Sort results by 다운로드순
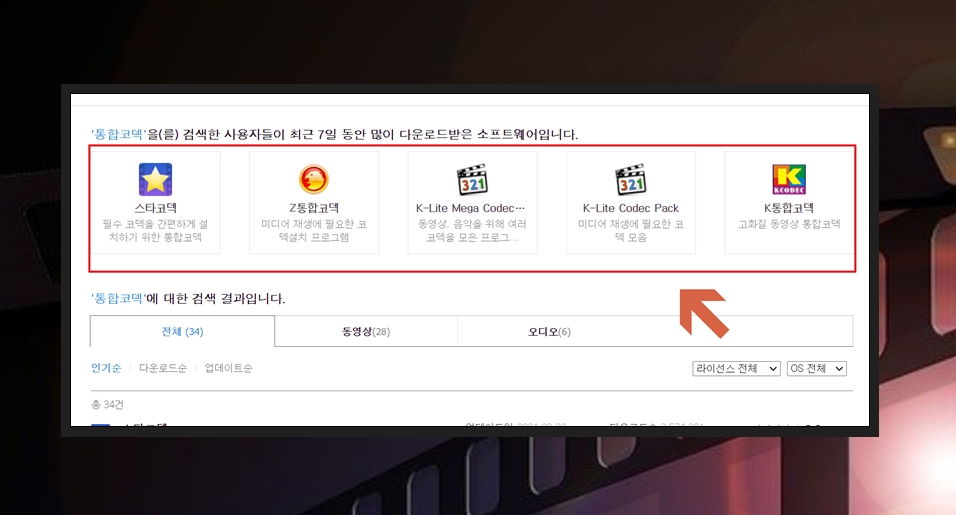 click(163, 368)
